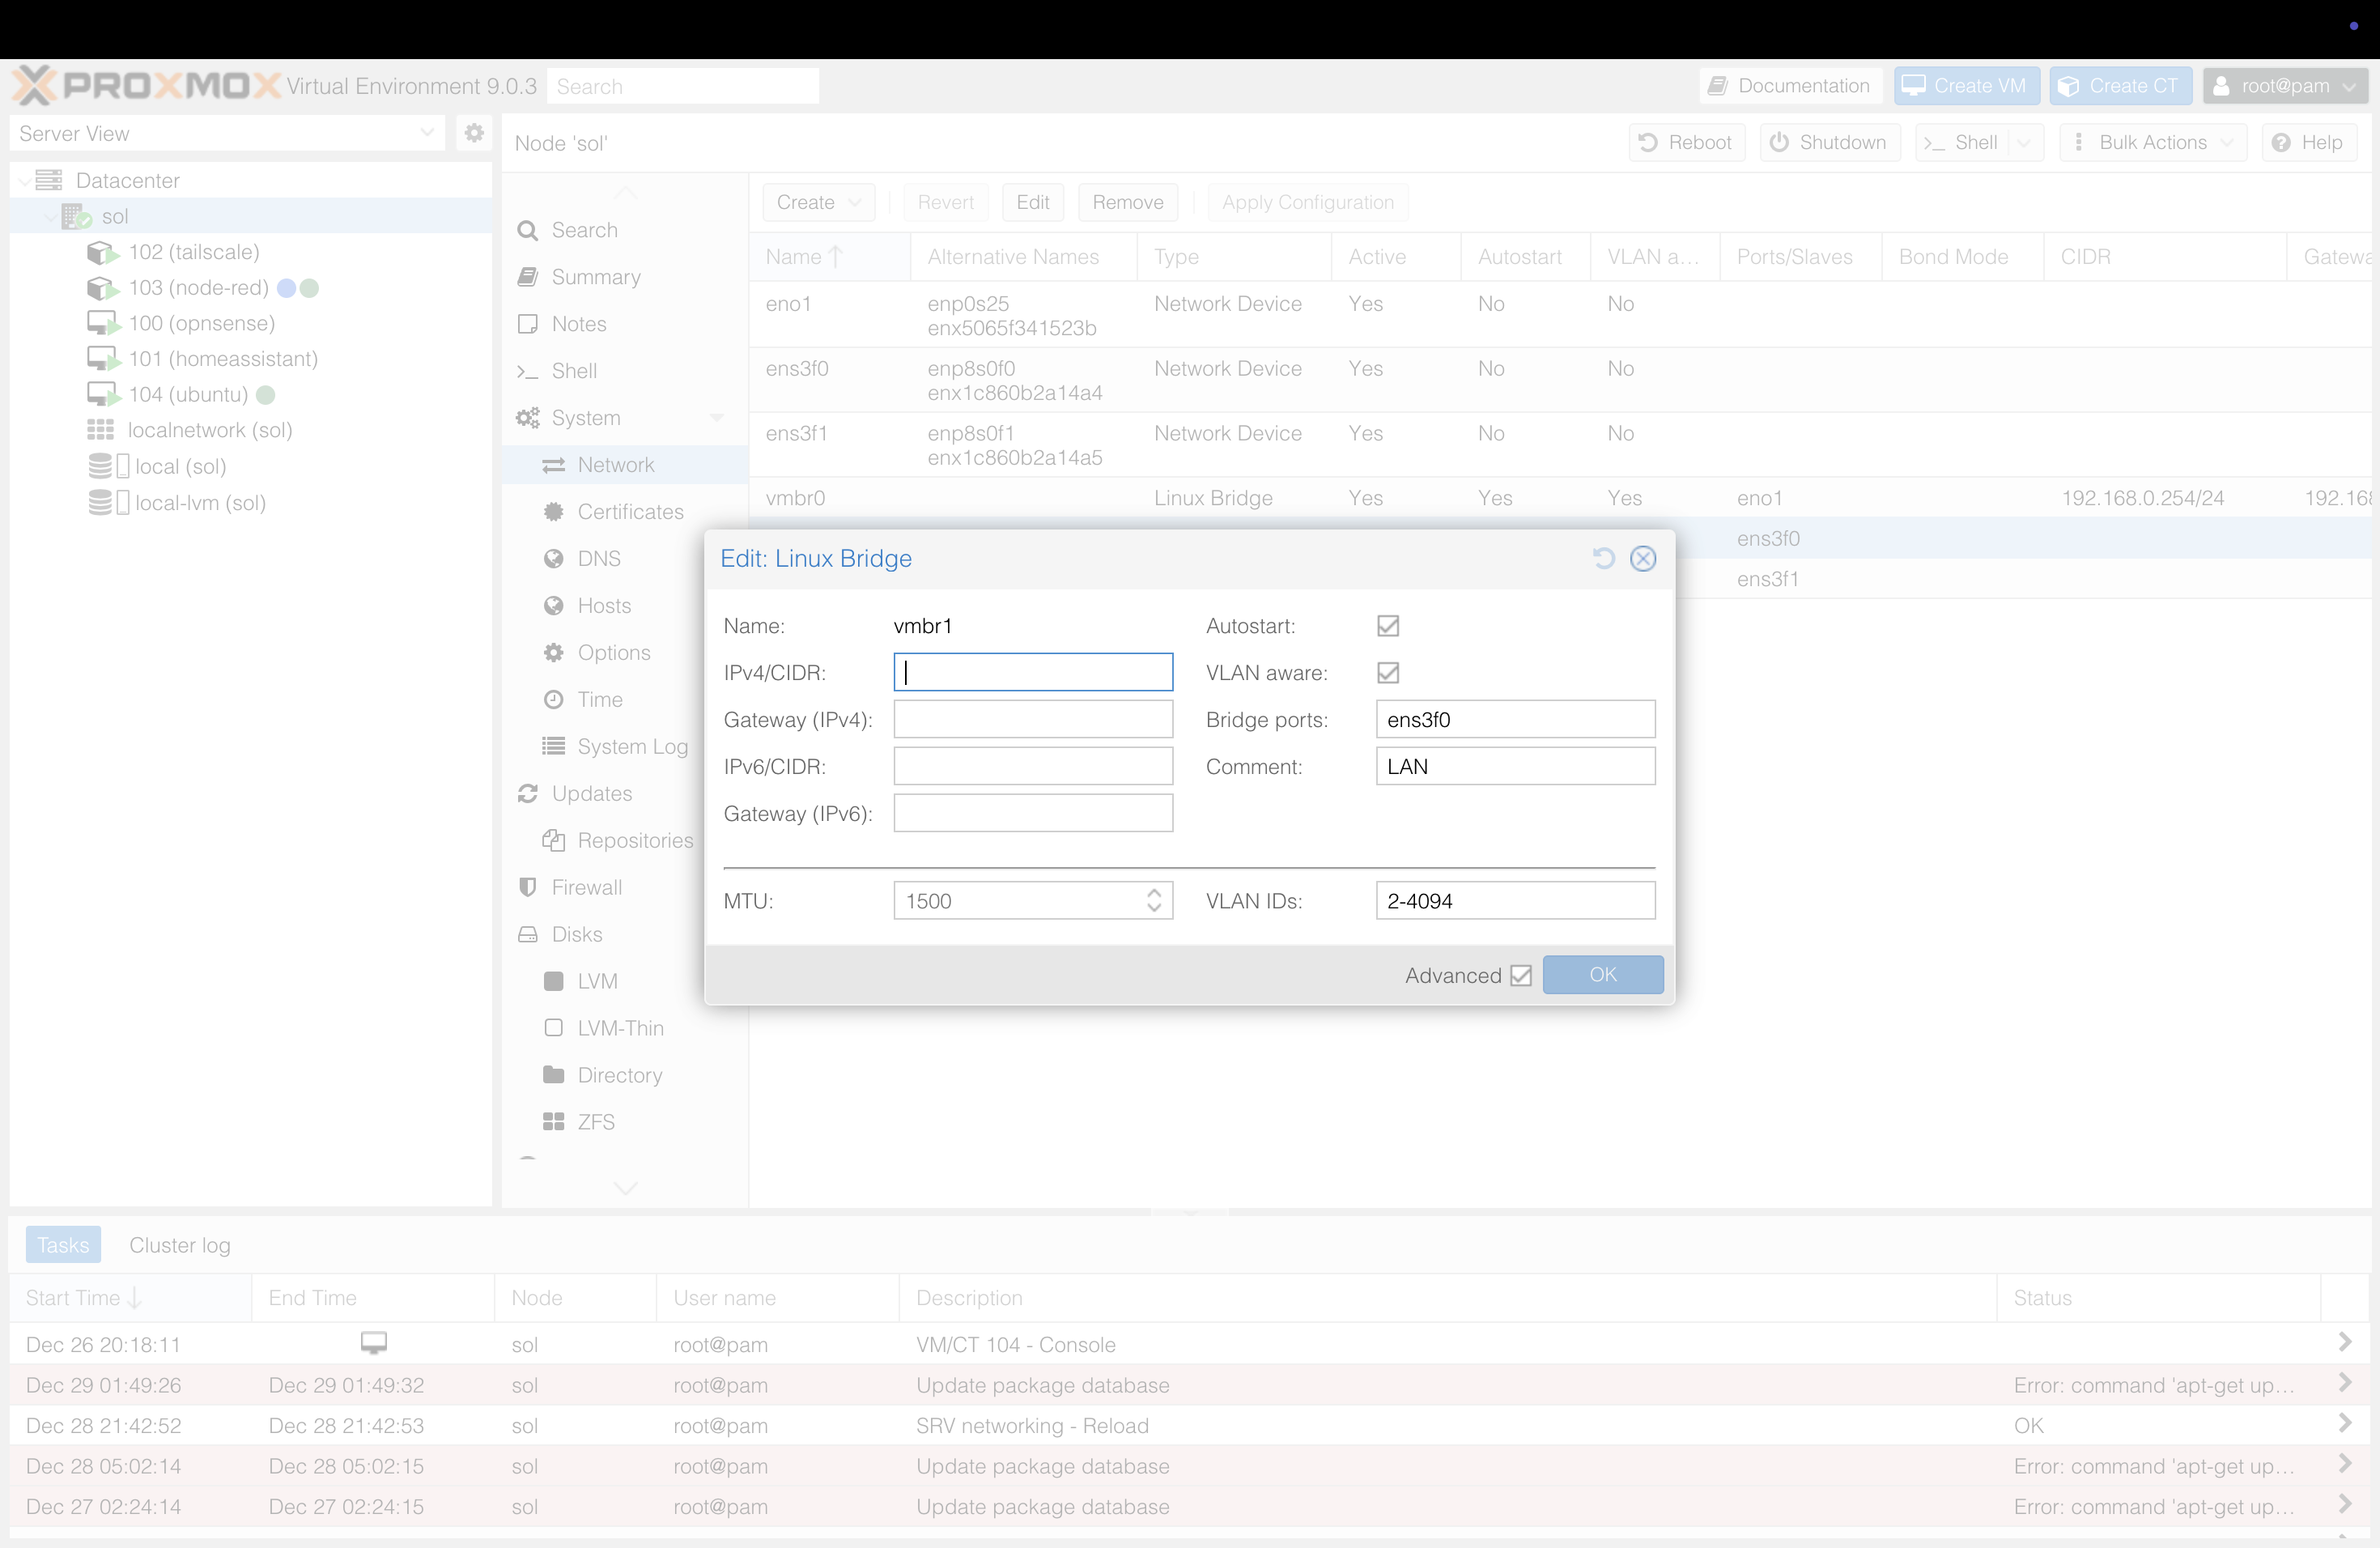Click the monitor icon in tasks End Time column
This screenshot has width=2380, height=1548.
(x=373, y=1343)
